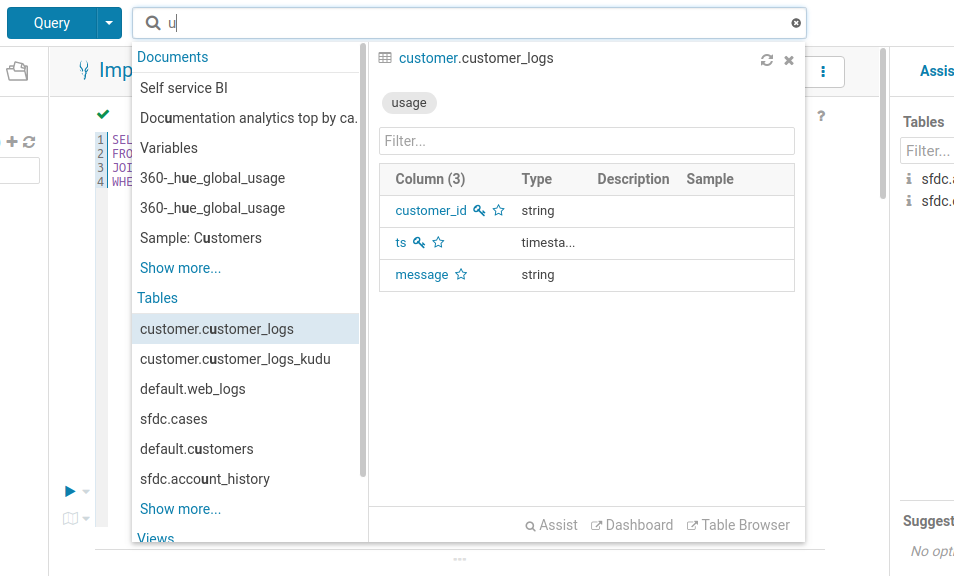Click the refresh icon in customer_logs panel

click(x=767, y=60)
